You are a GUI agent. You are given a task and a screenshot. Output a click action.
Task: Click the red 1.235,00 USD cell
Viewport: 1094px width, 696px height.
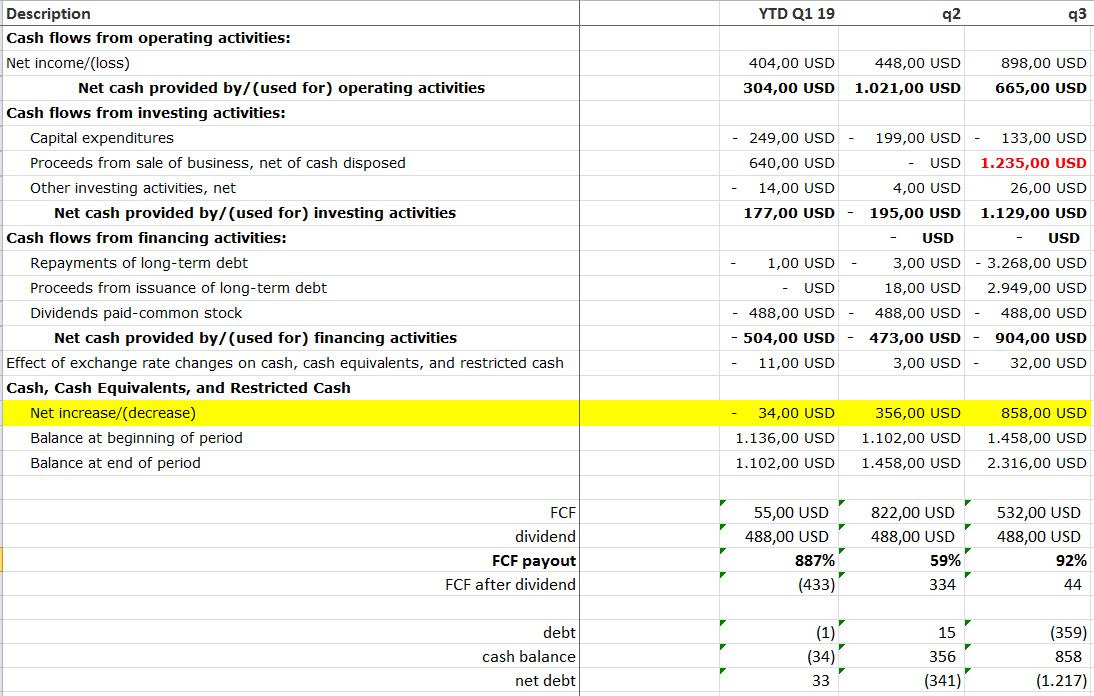pyautogui.click(x=1032, y=163)
